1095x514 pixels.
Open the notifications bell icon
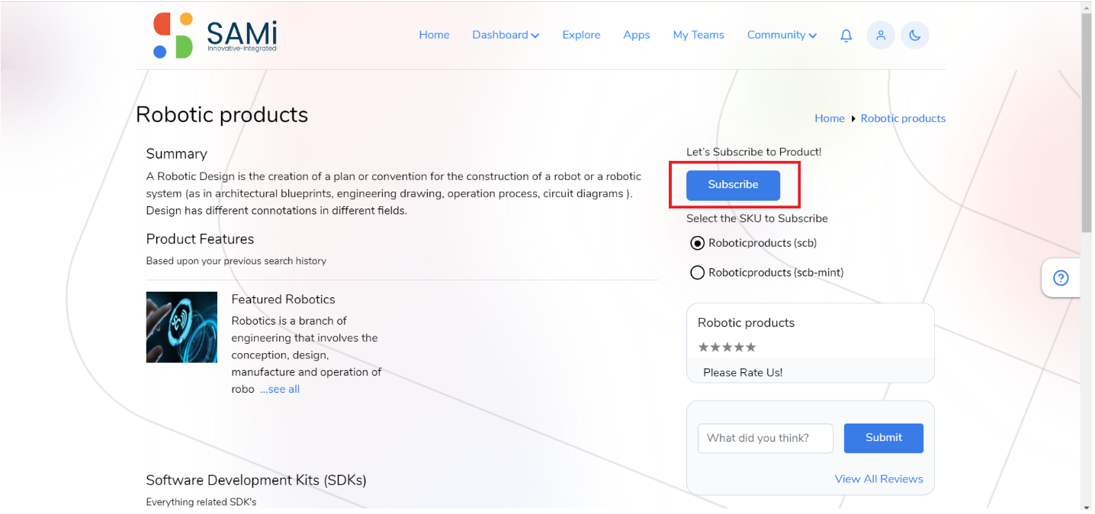click(846, 36)
